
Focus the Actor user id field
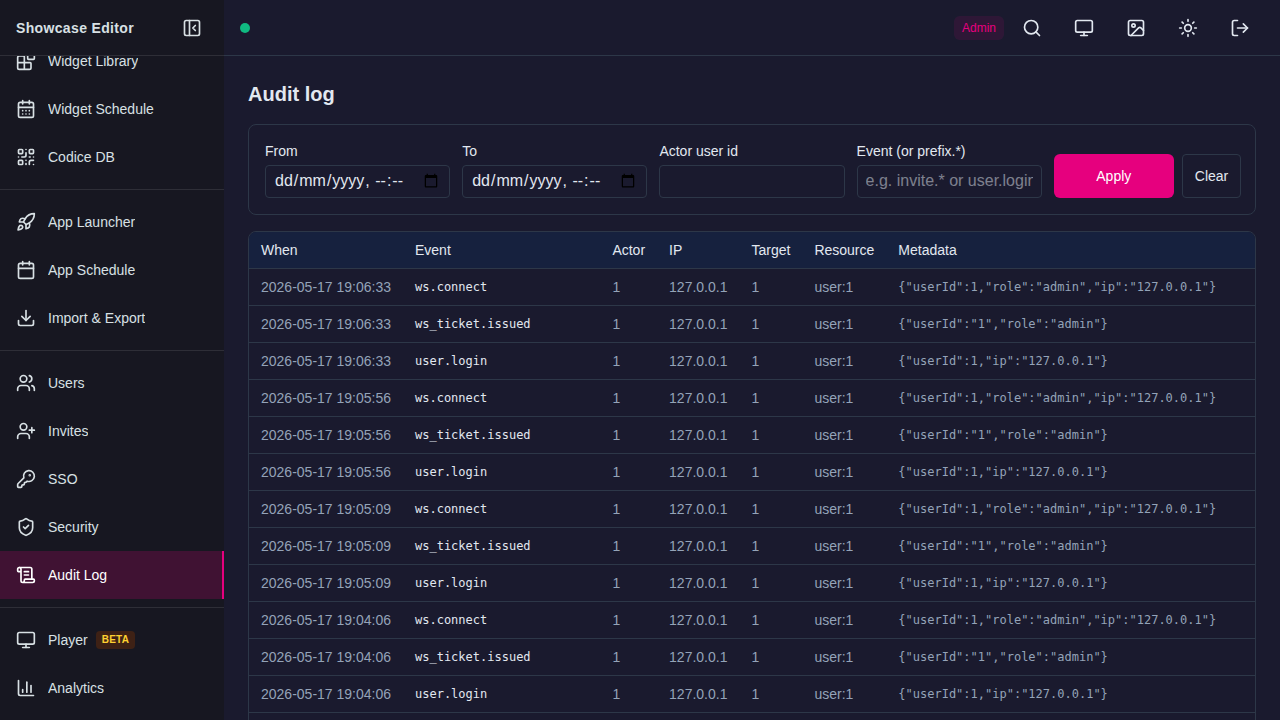752,181
